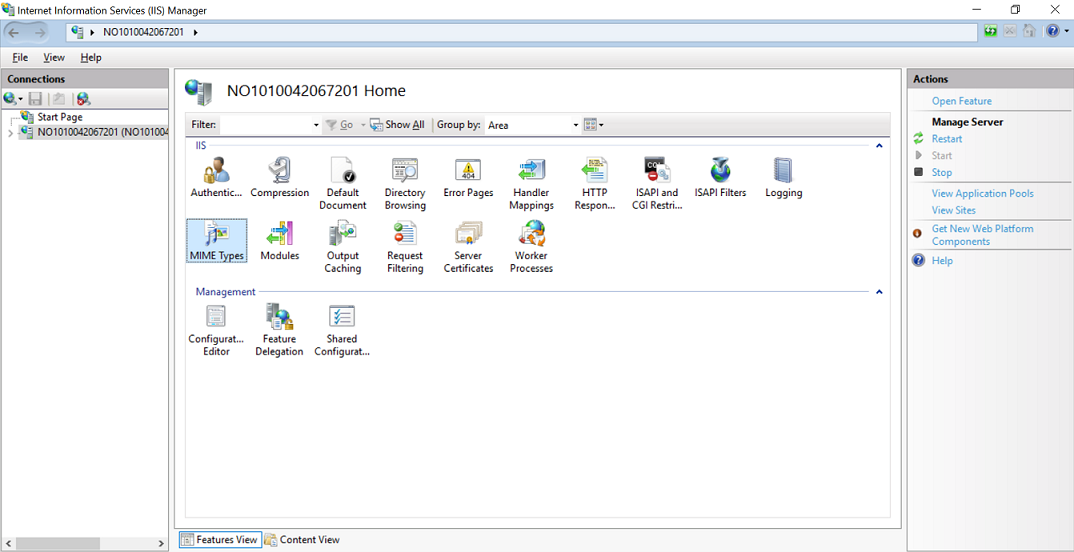Open the Authentication feature icon

(216, 178)
